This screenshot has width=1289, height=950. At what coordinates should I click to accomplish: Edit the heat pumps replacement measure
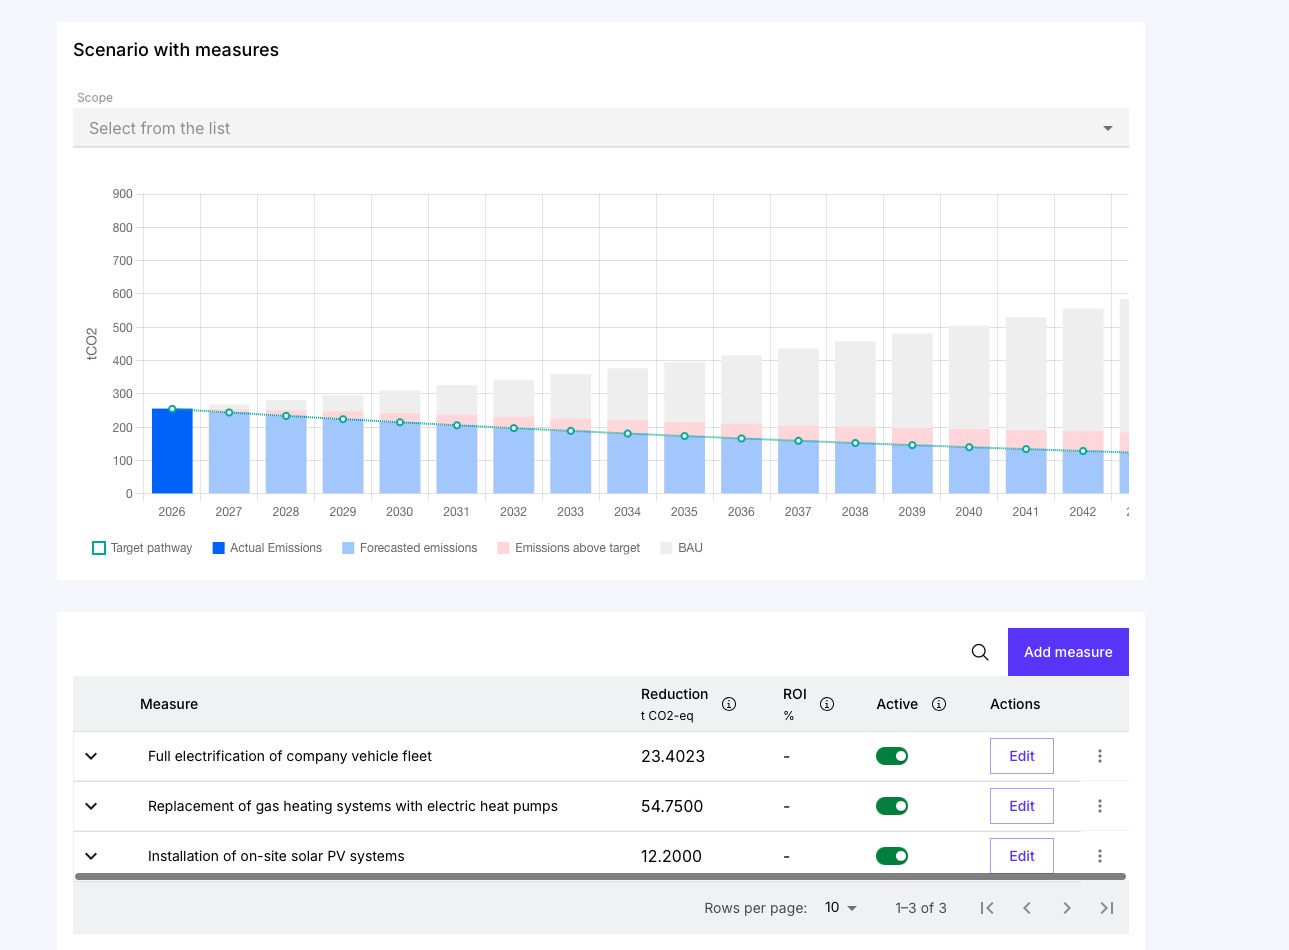click(x=1021, y=806)
